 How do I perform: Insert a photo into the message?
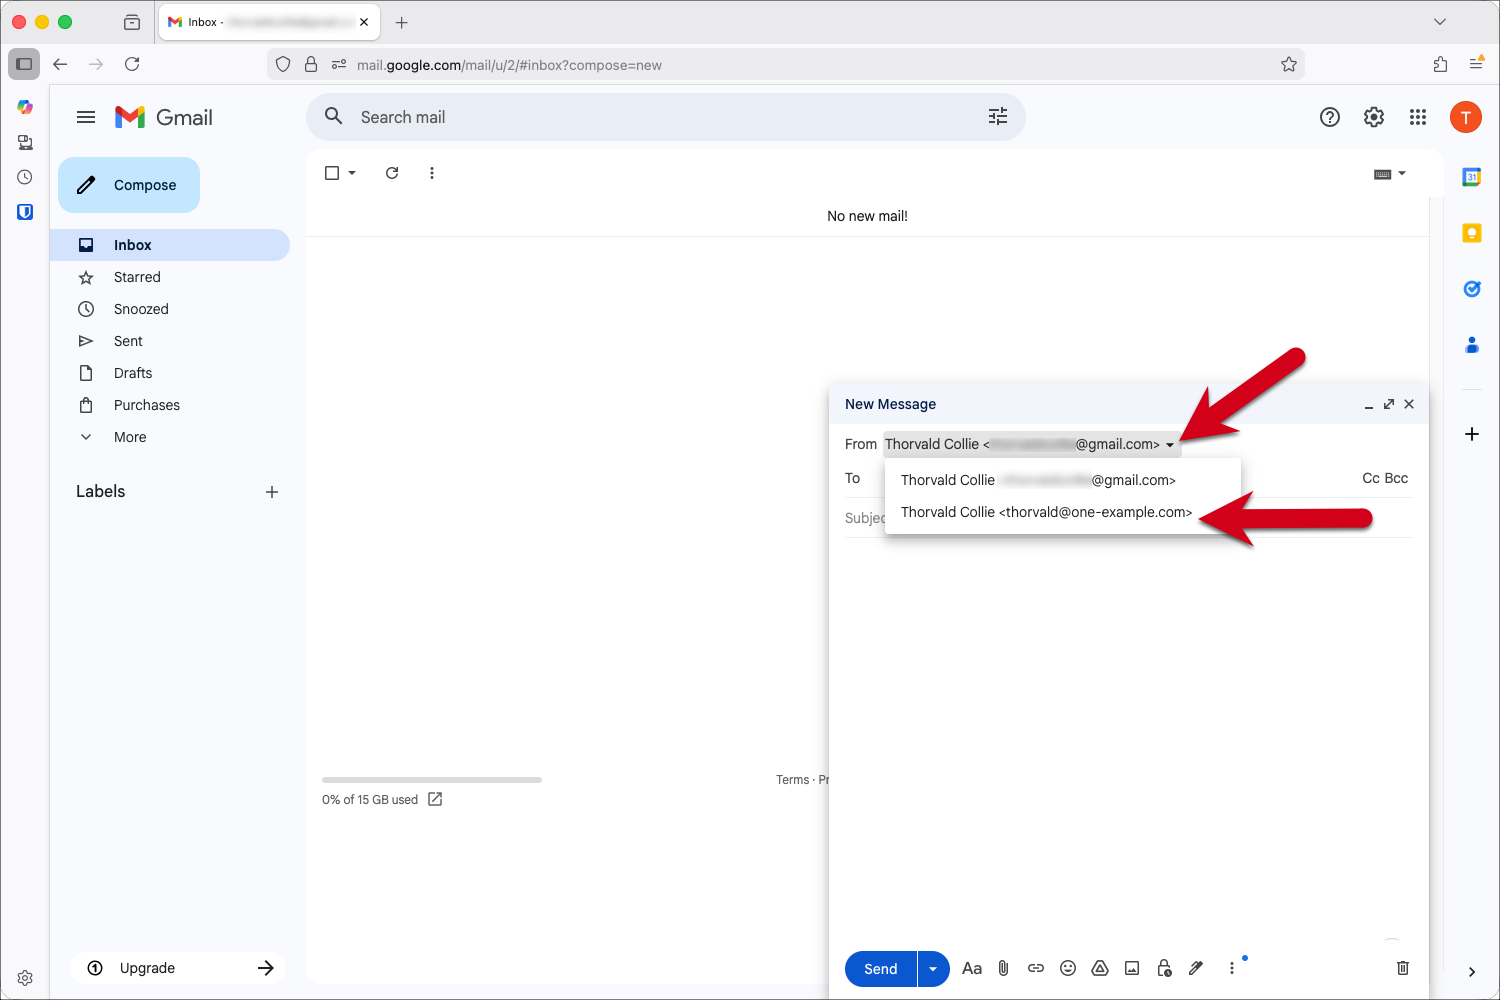[x=1132, y=968]
